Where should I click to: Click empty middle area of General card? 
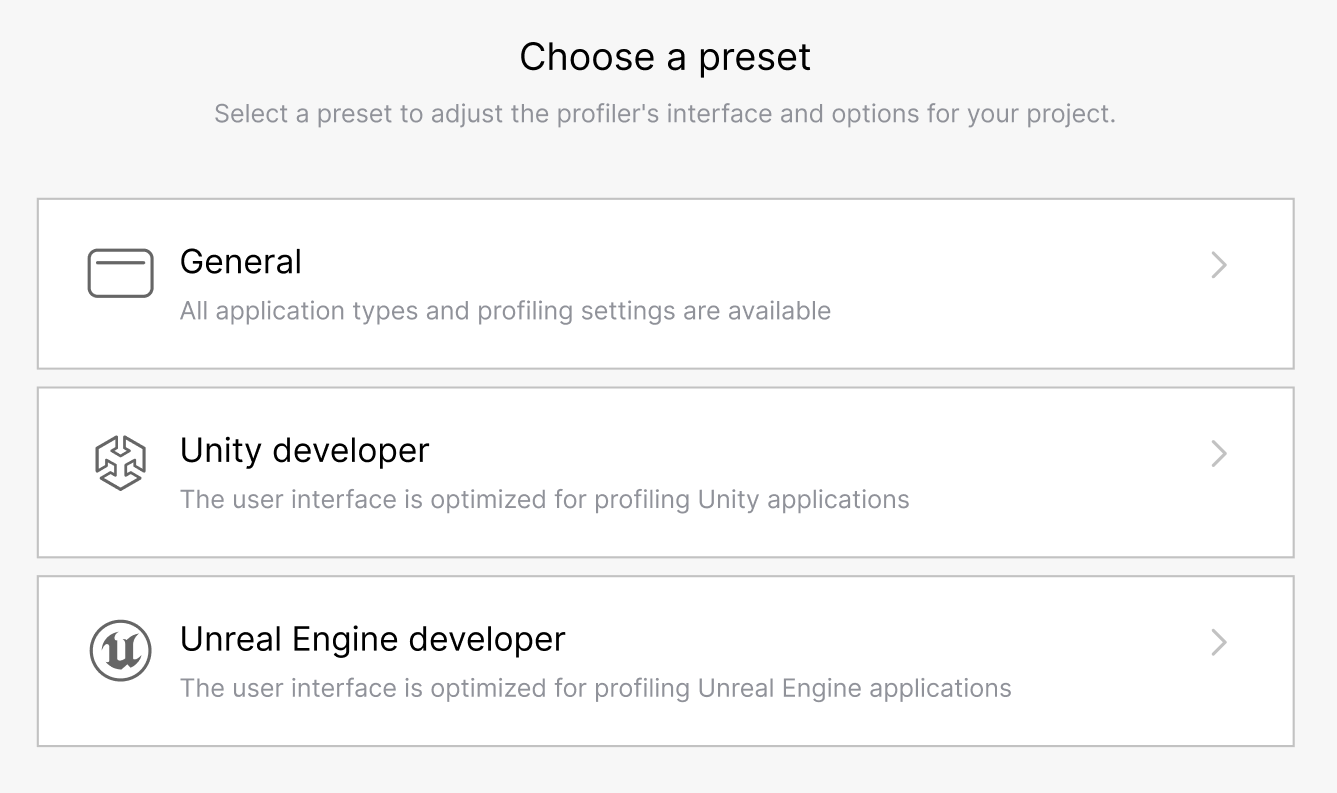[1000, 284]
